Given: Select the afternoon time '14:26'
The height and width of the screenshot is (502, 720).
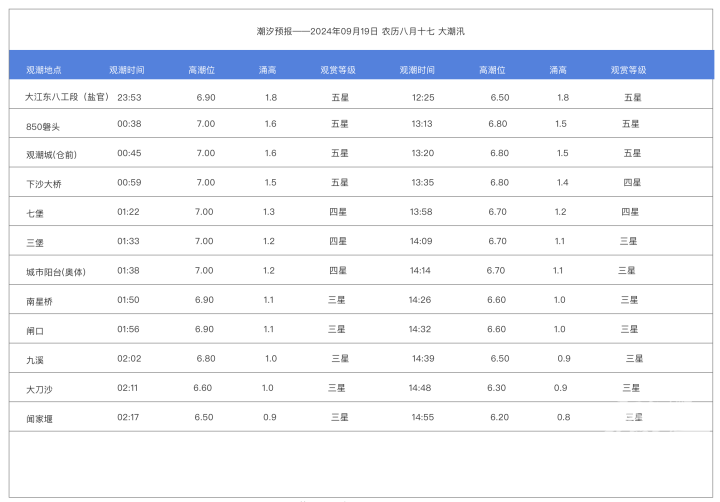Looking at the screenshot, I should point(420,300).
